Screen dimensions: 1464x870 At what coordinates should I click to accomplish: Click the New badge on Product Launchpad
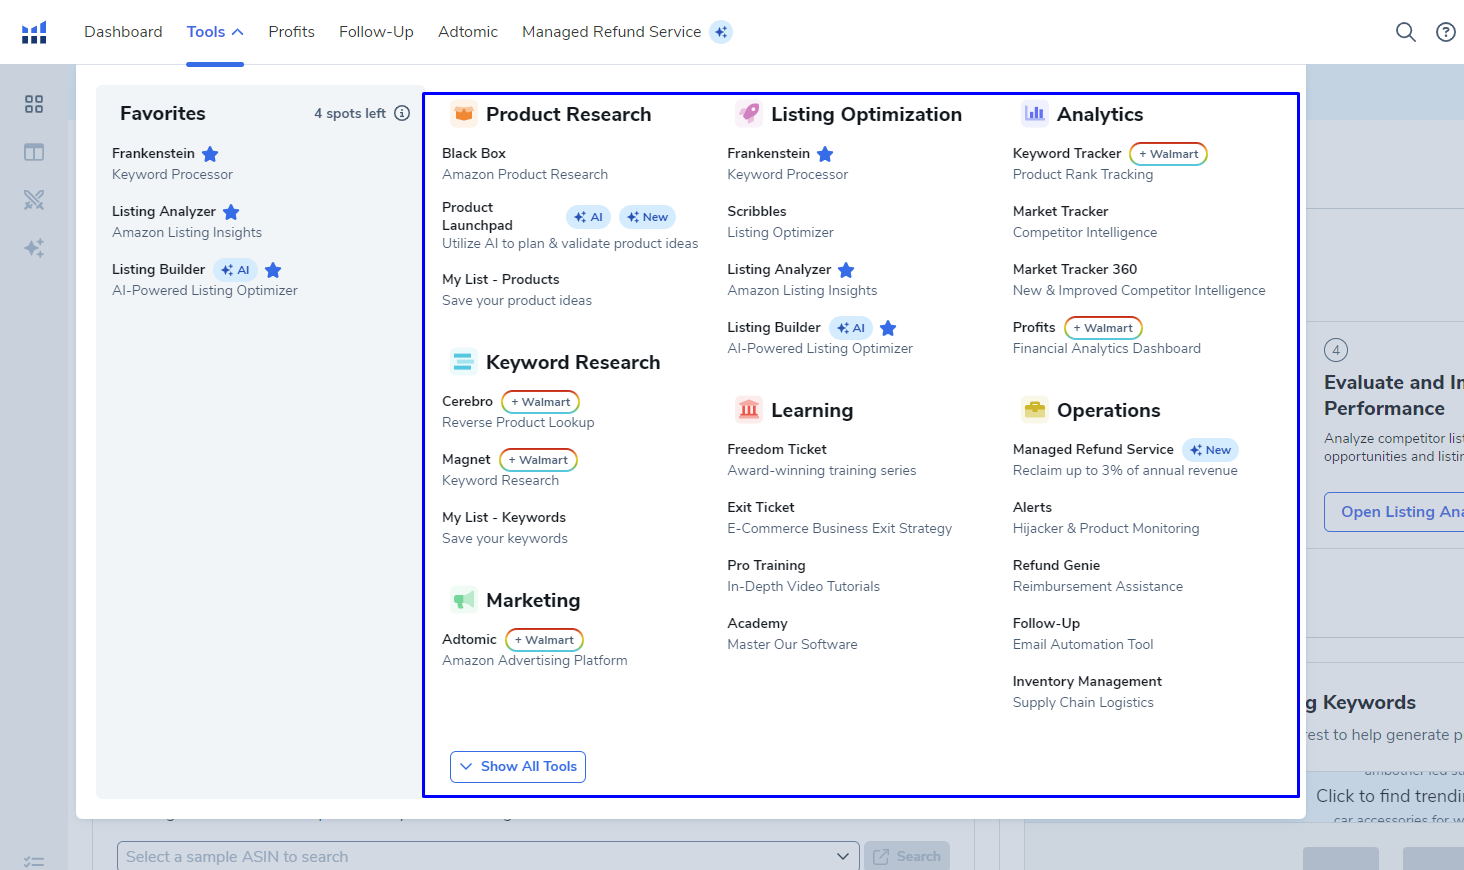tap(648, 217)
